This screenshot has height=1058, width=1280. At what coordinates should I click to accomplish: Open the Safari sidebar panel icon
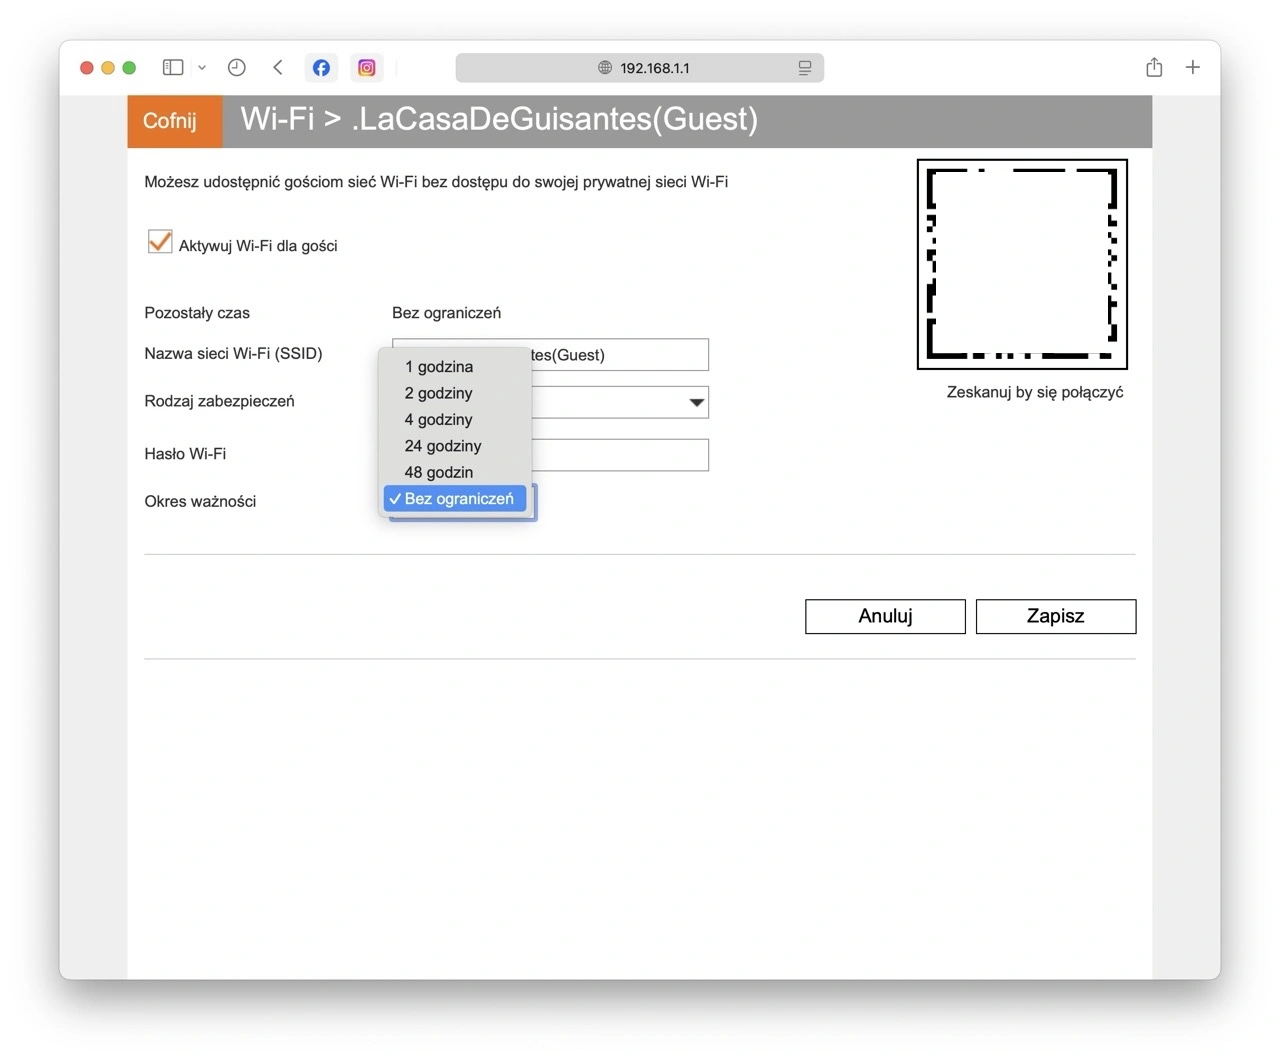click(173, 67)
